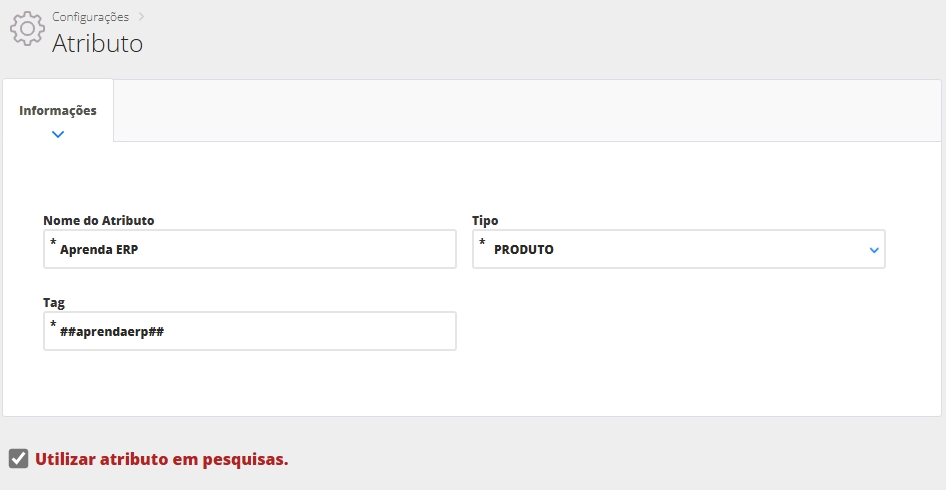The width and height of the screenshot is (946, 490).
Task: Open the Configurações breadcrumb link
Action: (90, 17)
